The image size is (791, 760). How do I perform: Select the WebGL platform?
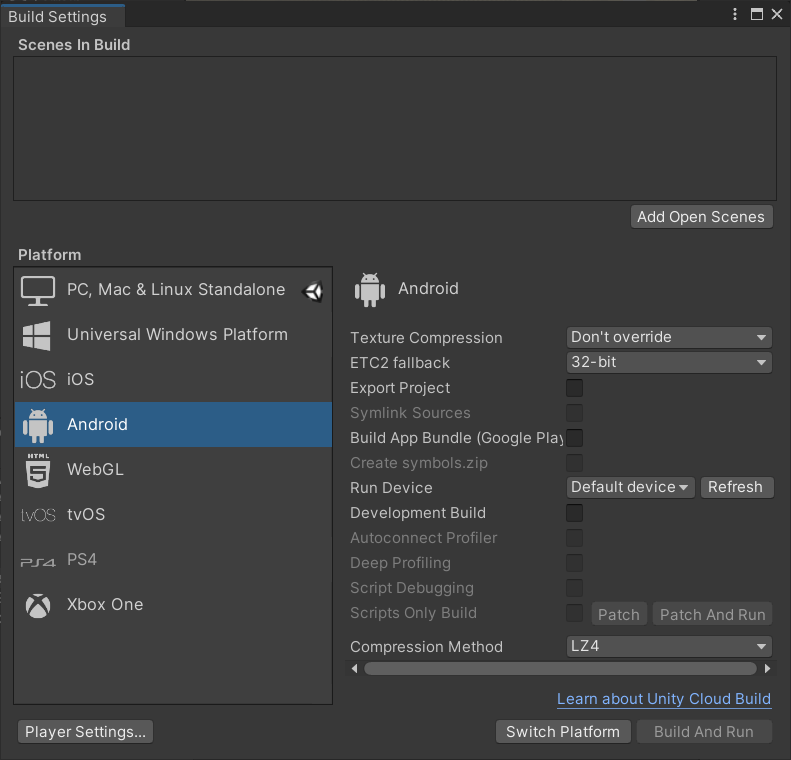pyautogui.click(x=173, y=470)
